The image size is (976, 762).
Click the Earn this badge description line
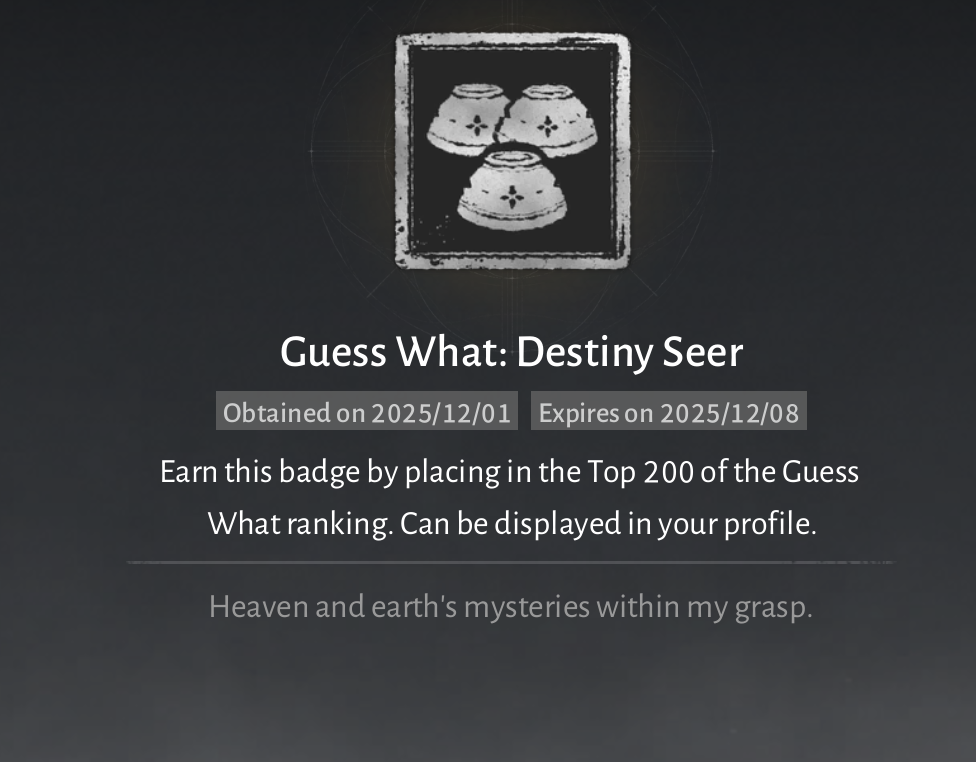[x=509, y=472]
